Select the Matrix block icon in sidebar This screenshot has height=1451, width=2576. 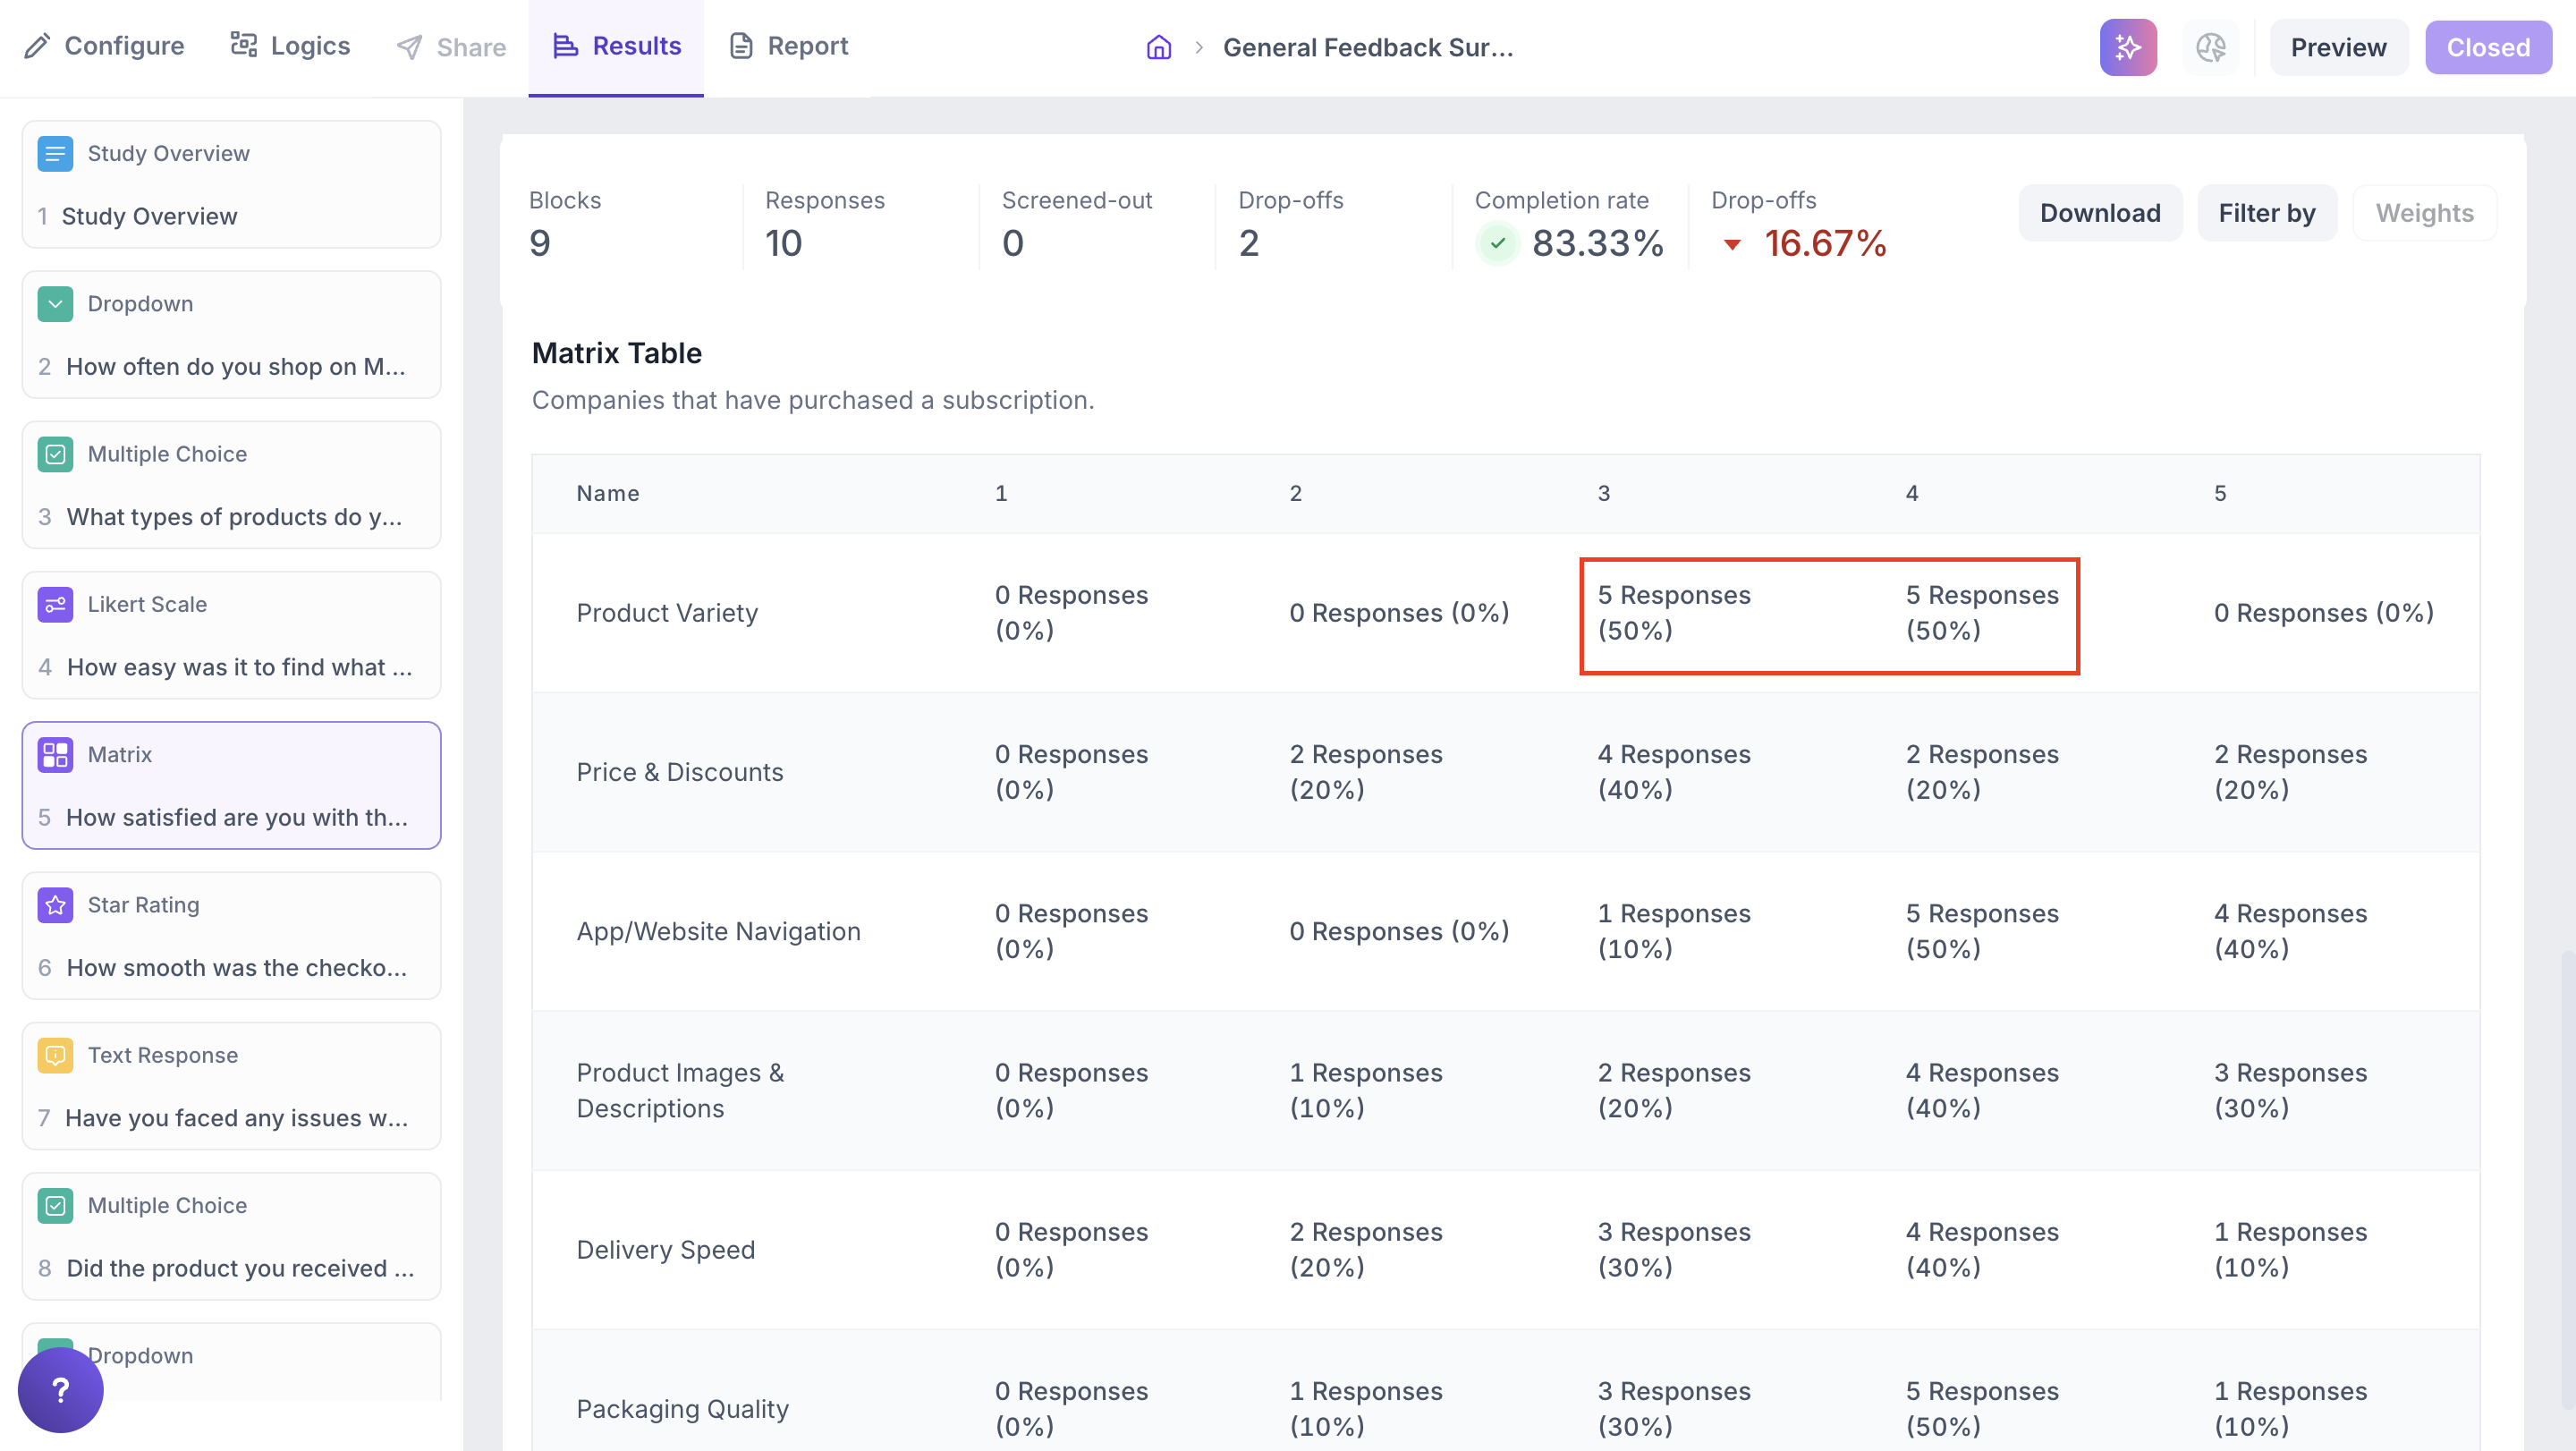point(55,754)
